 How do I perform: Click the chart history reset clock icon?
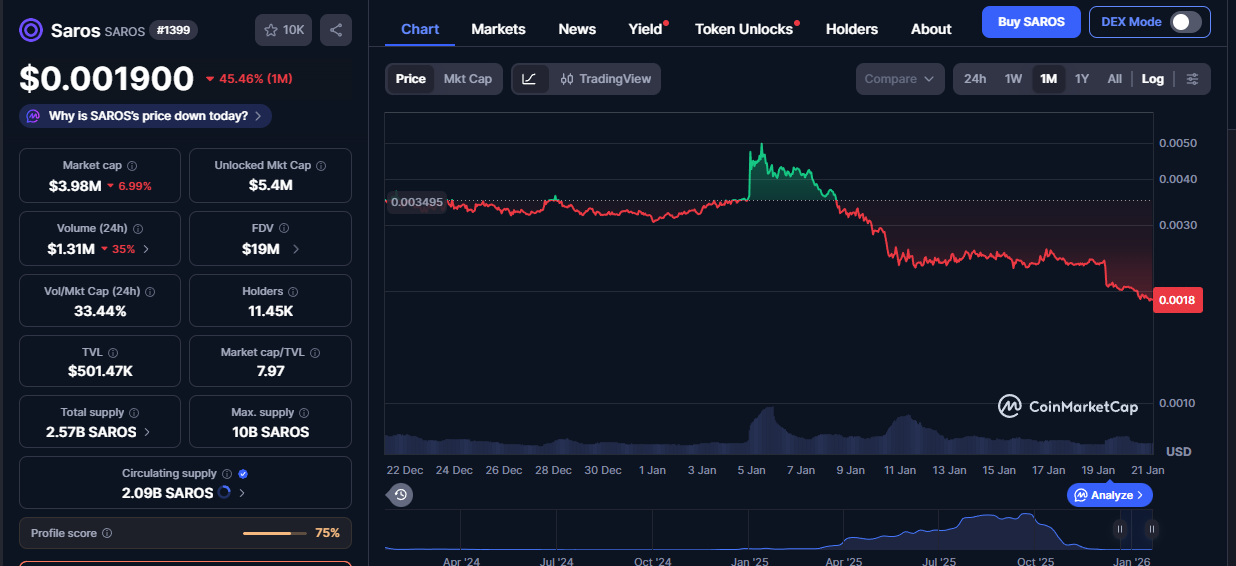(401, 494)
